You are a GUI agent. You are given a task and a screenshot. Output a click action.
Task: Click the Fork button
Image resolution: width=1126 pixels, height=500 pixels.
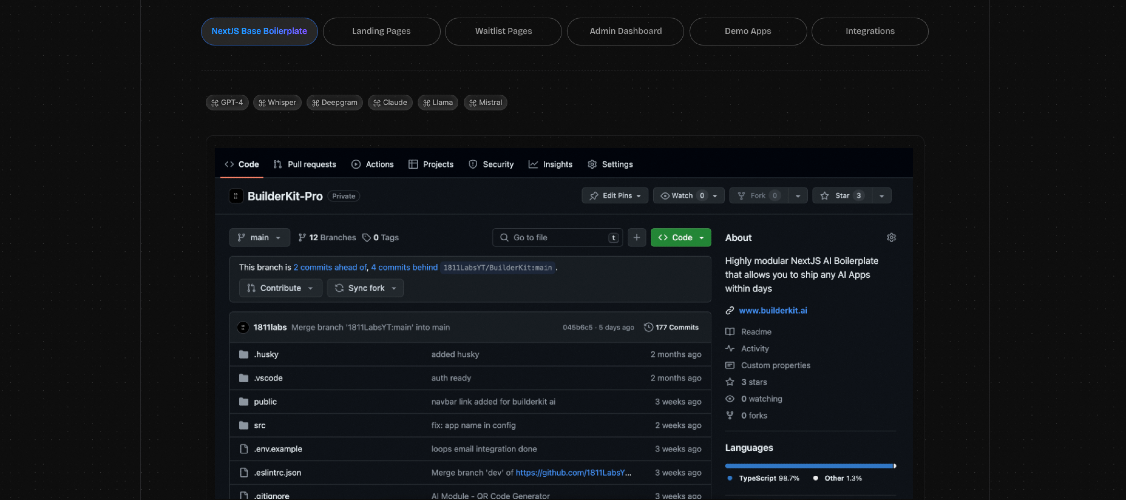758,195
